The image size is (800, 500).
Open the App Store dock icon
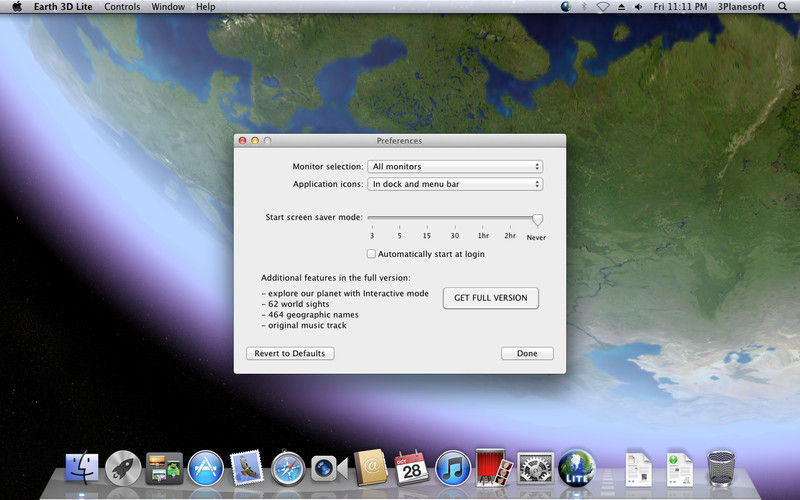[206, 468]
